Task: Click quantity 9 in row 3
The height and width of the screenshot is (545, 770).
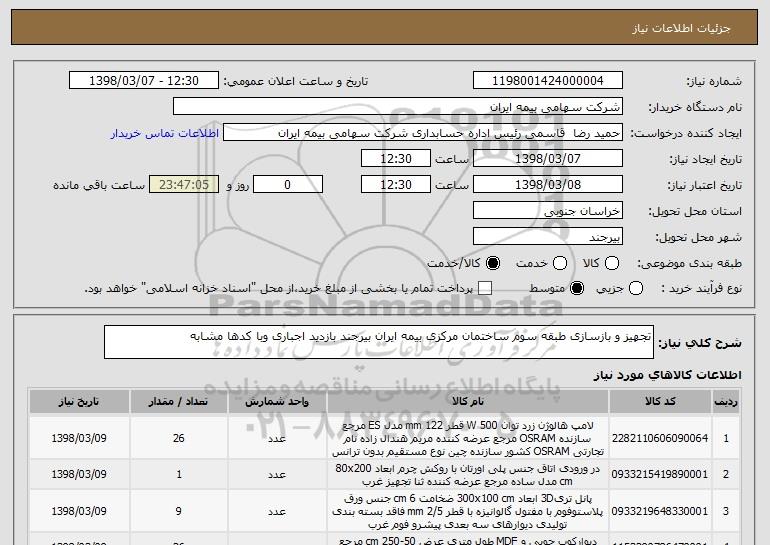Action: (178, 511)
